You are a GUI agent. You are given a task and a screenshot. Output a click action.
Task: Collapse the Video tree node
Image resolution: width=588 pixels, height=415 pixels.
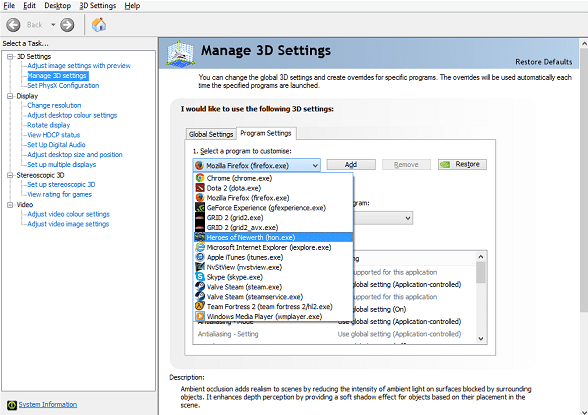coord(10,205)
